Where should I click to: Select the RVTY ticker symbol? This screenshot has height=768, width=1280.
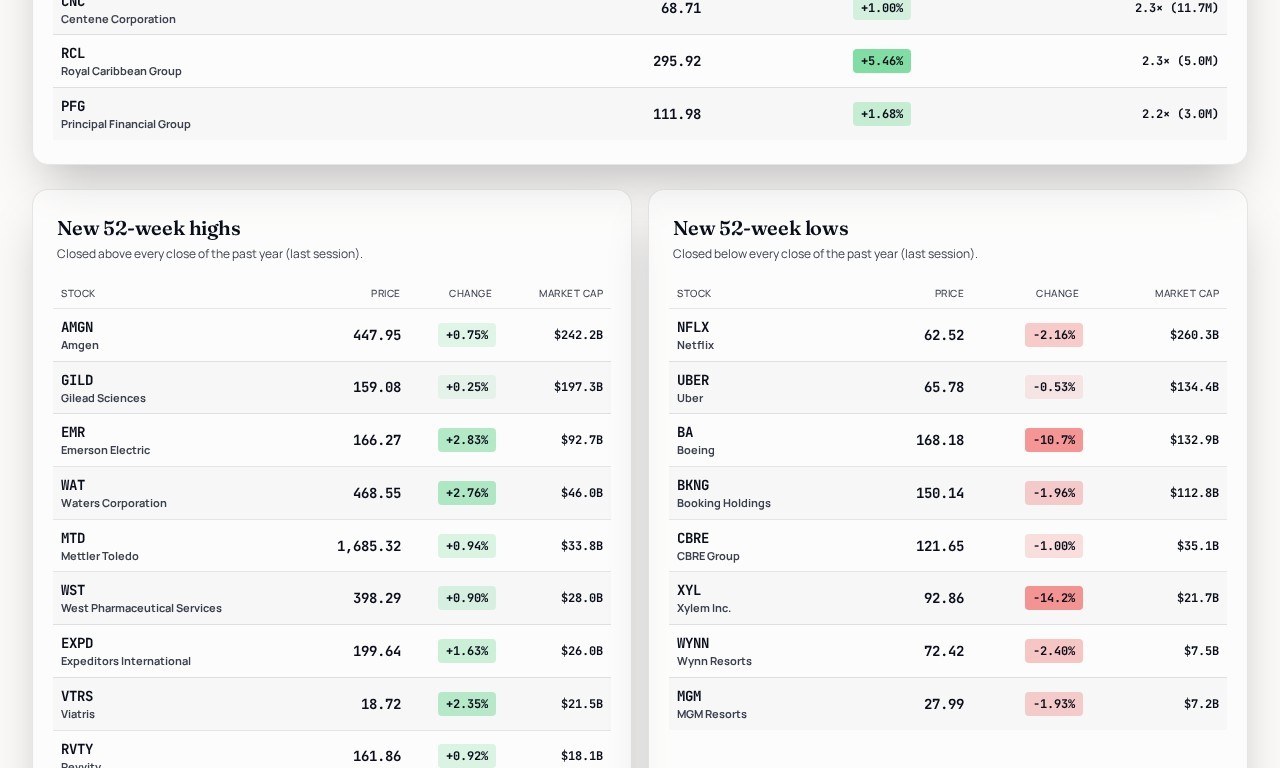tap(77, 749)
